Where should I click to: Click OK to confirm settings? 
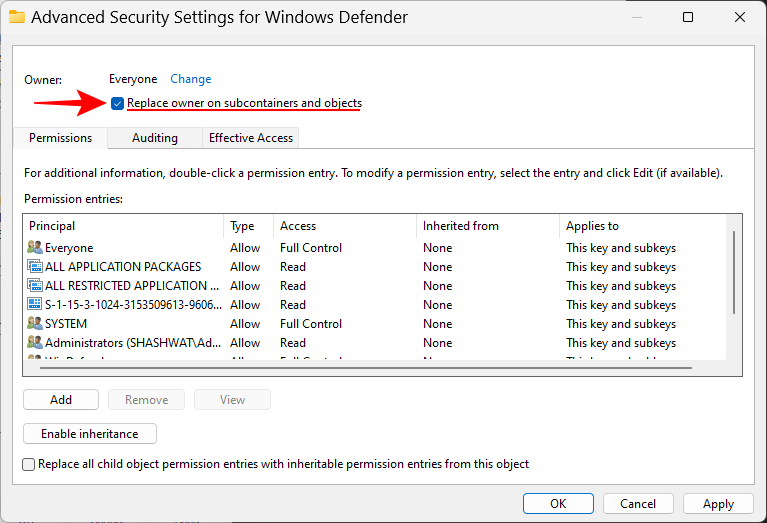(558, 504)
